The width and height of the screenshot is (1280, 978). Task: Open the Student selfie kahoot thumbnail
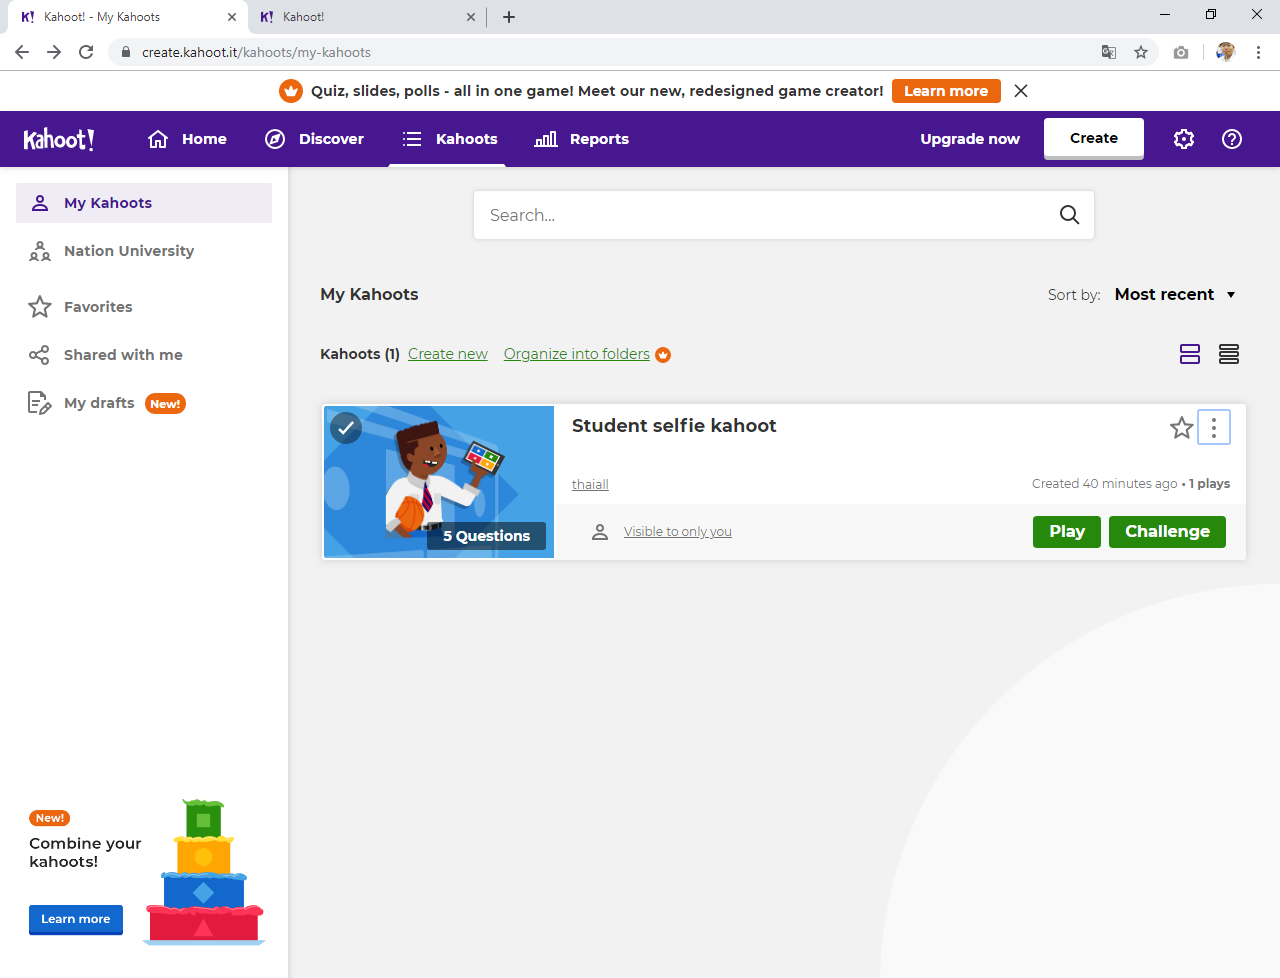[x=439, y=482]
